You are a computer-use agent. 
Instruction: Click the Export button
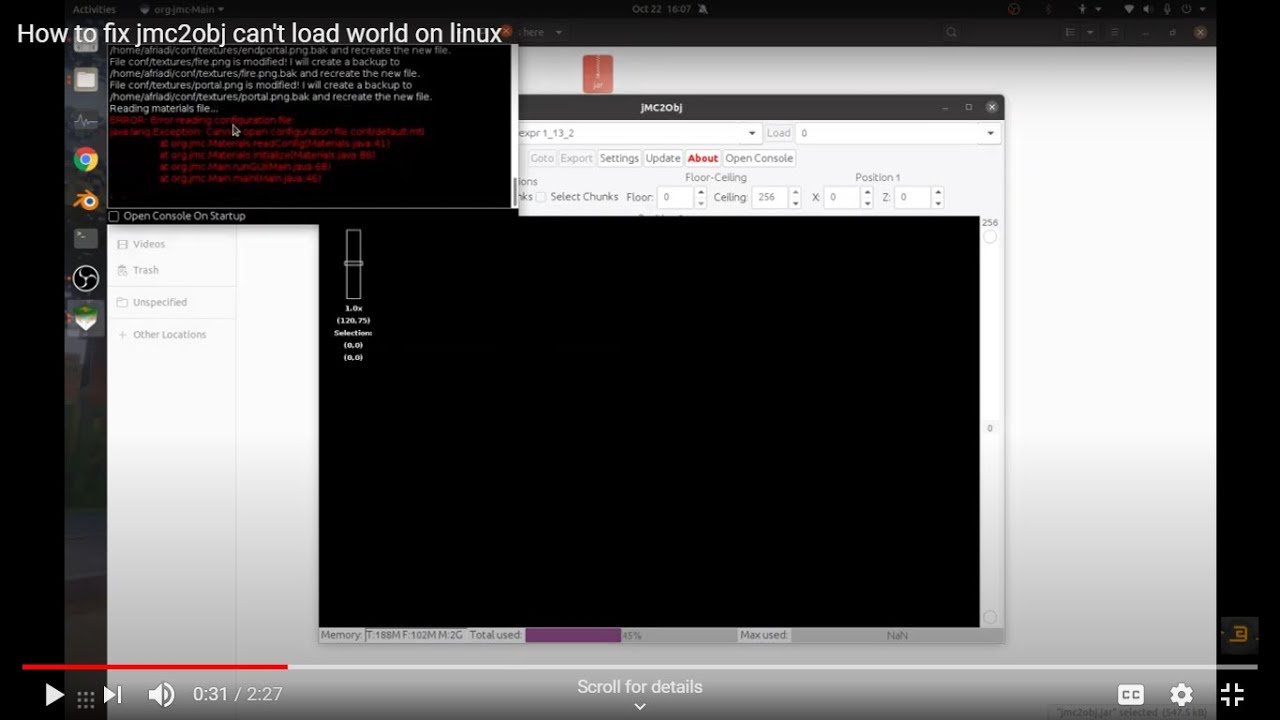(576, 158)
